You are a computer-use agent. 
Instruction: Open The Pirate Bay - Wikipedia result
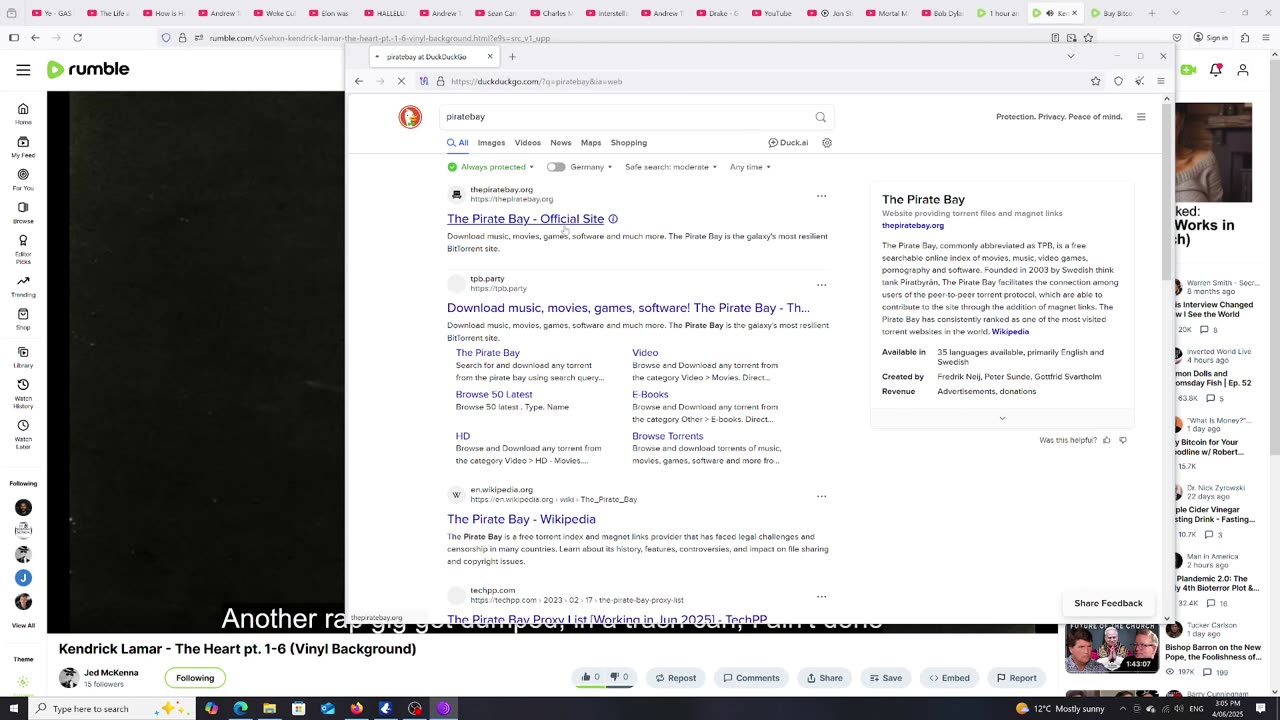coord(521,519)
